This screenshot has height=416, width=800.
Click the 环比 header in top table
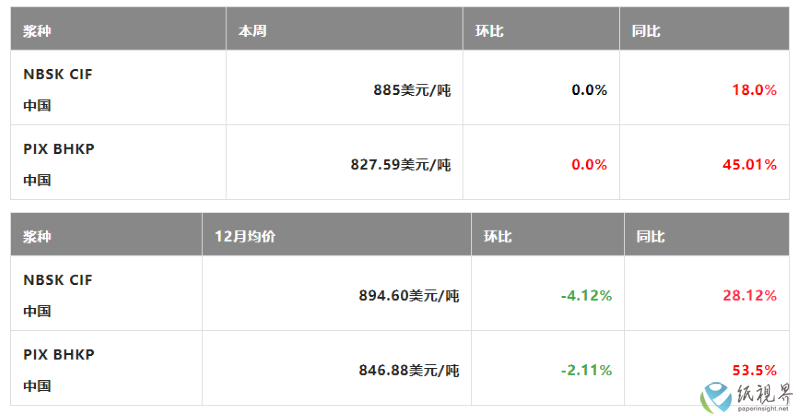point(489,31)
